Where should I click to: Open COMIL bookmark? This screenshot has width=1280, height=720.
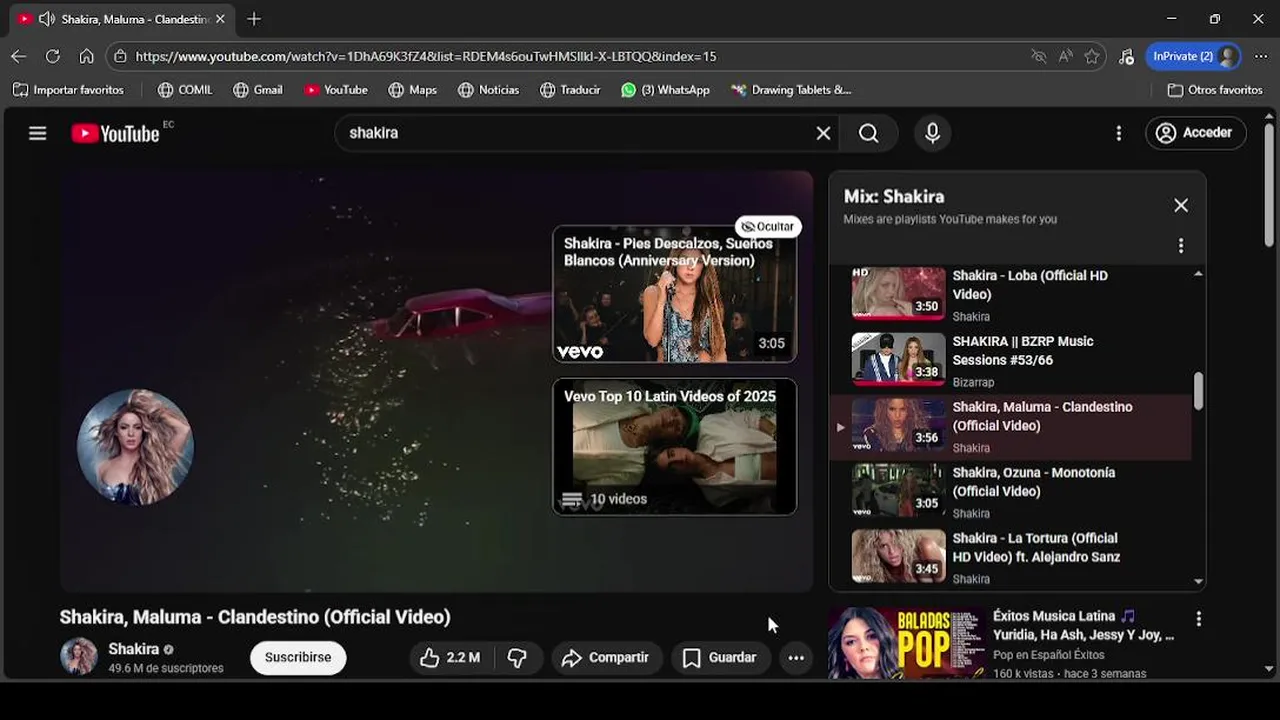pyautogui.click(x=185, y=90)
